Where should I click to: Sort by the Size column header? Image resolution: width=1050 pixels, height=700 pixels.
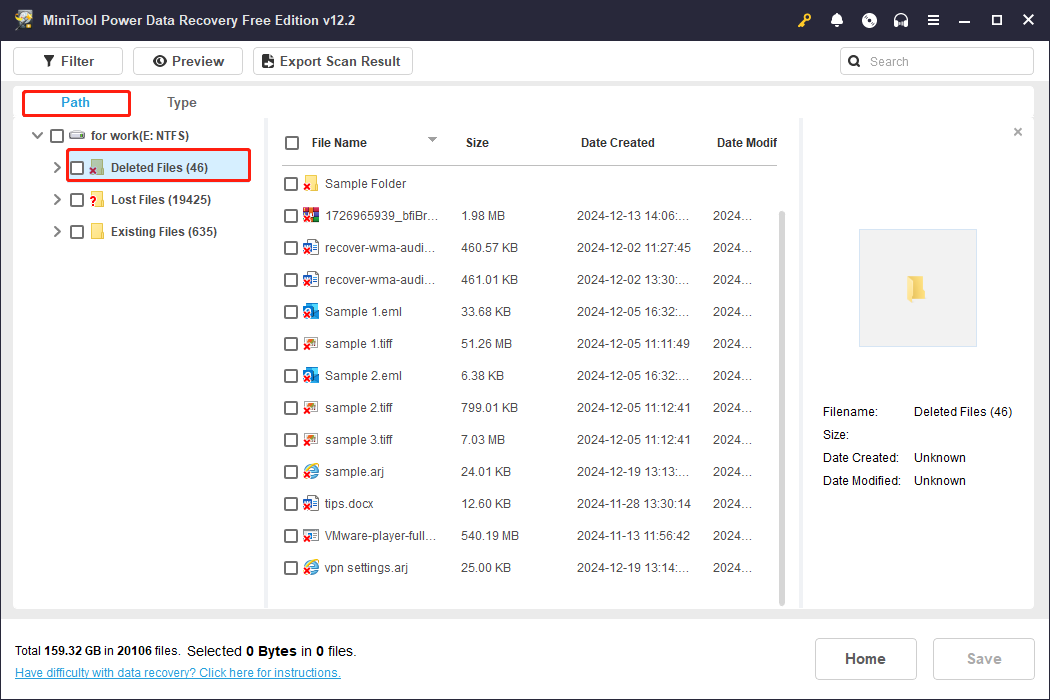(477, 143)
